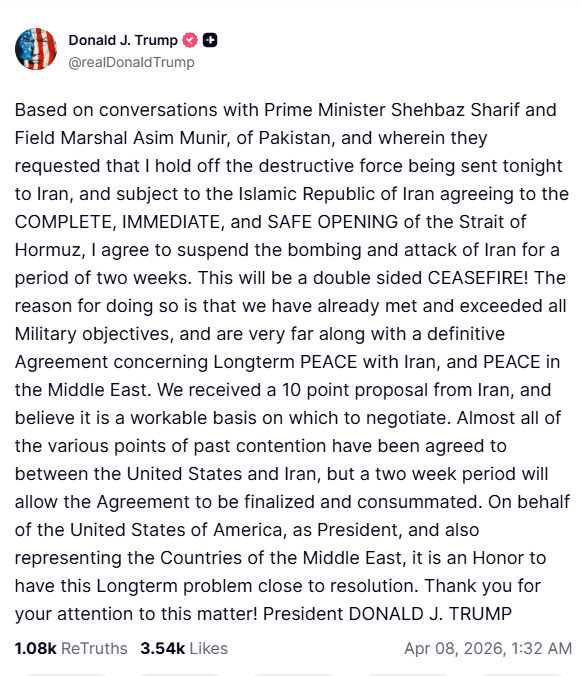Click 'President DONALD J. TRUMP' signature text
Image resolution: width=581 pixels, height=676 pixels.
click(387, 614)
